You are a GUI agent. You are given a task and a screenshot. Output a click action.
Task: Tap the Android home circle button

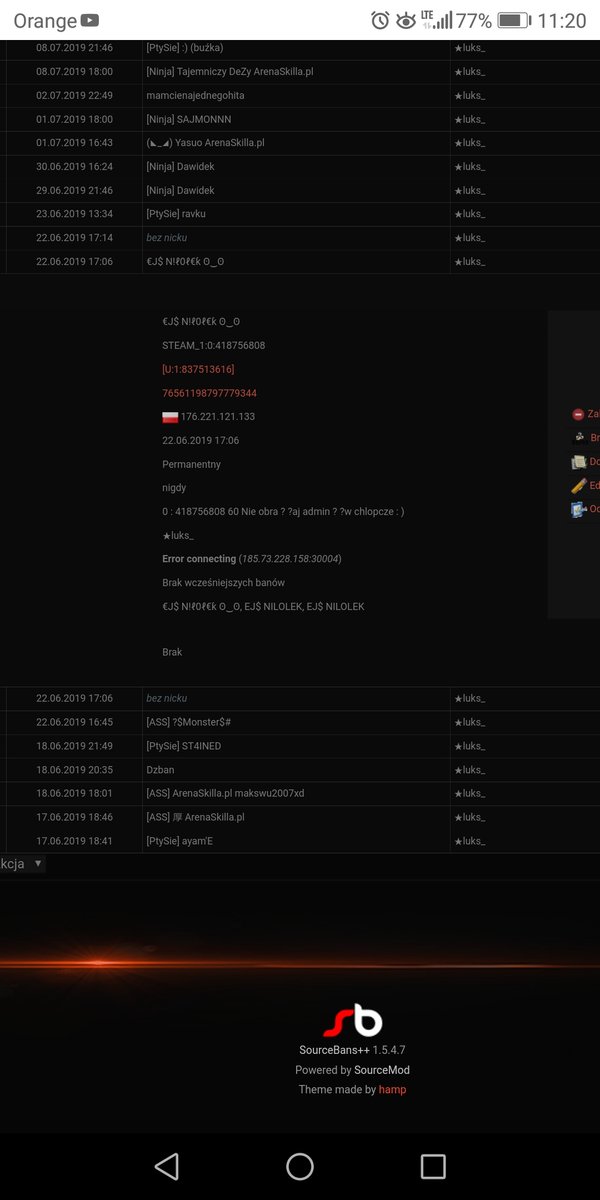[300, 1166]
